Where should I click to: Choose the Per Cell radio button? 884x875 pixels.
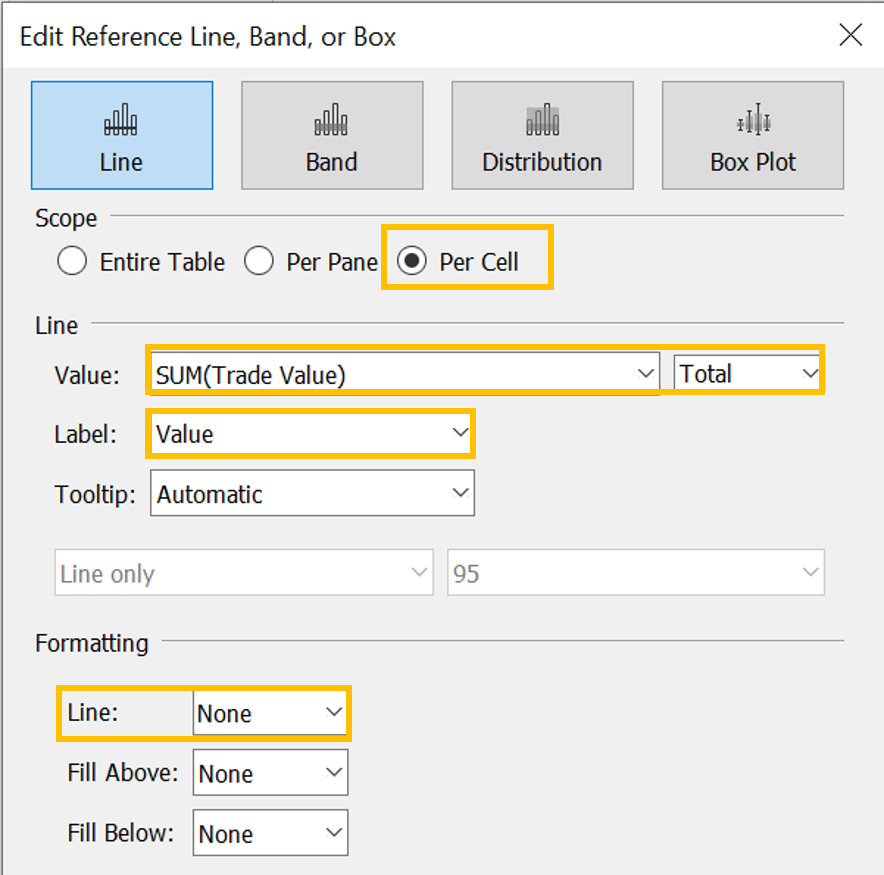411,262
